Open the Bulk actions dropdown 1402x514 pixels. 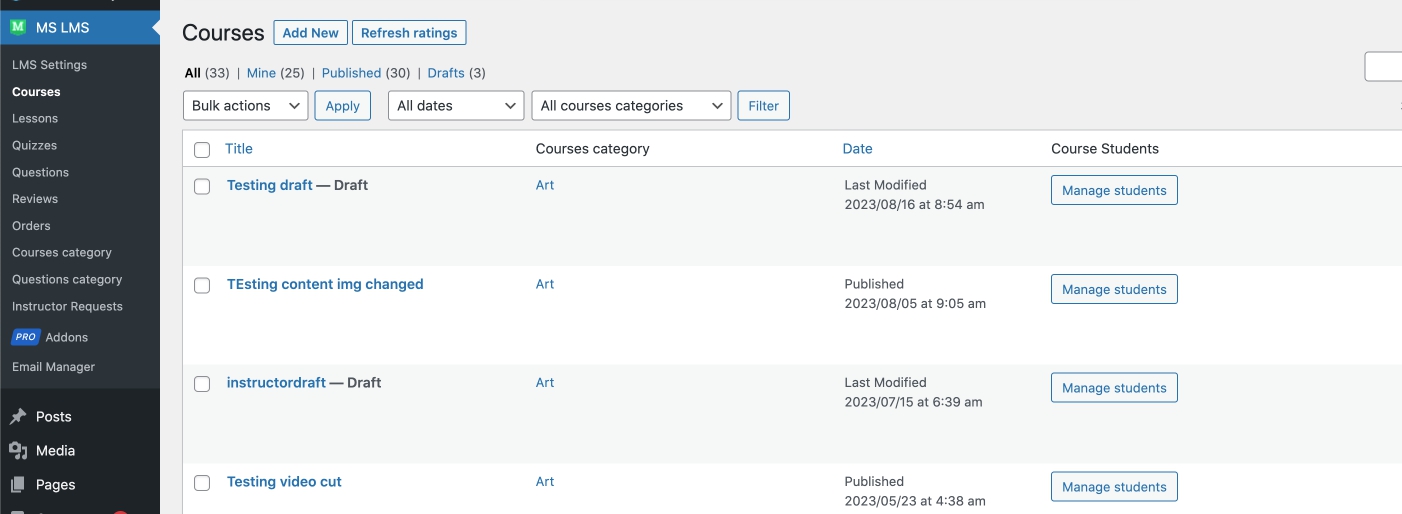pos(245,106)
